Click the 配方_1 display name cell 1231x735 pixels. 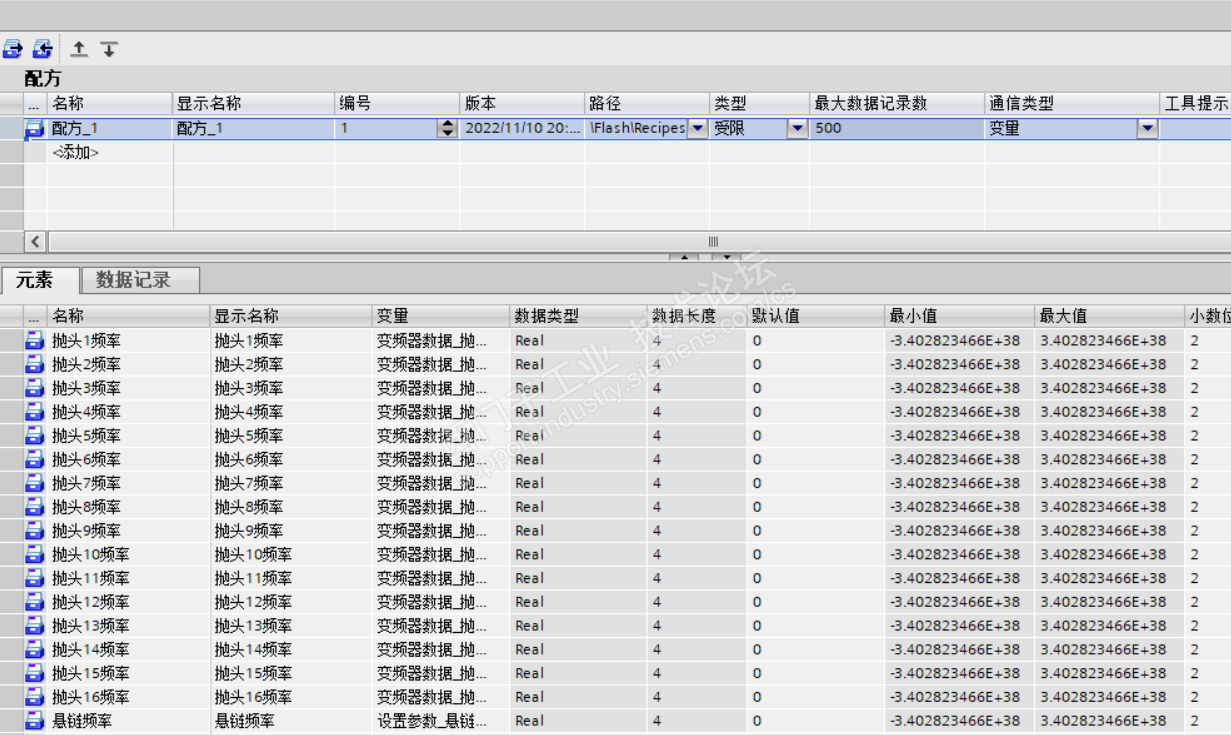coord(254,128)
